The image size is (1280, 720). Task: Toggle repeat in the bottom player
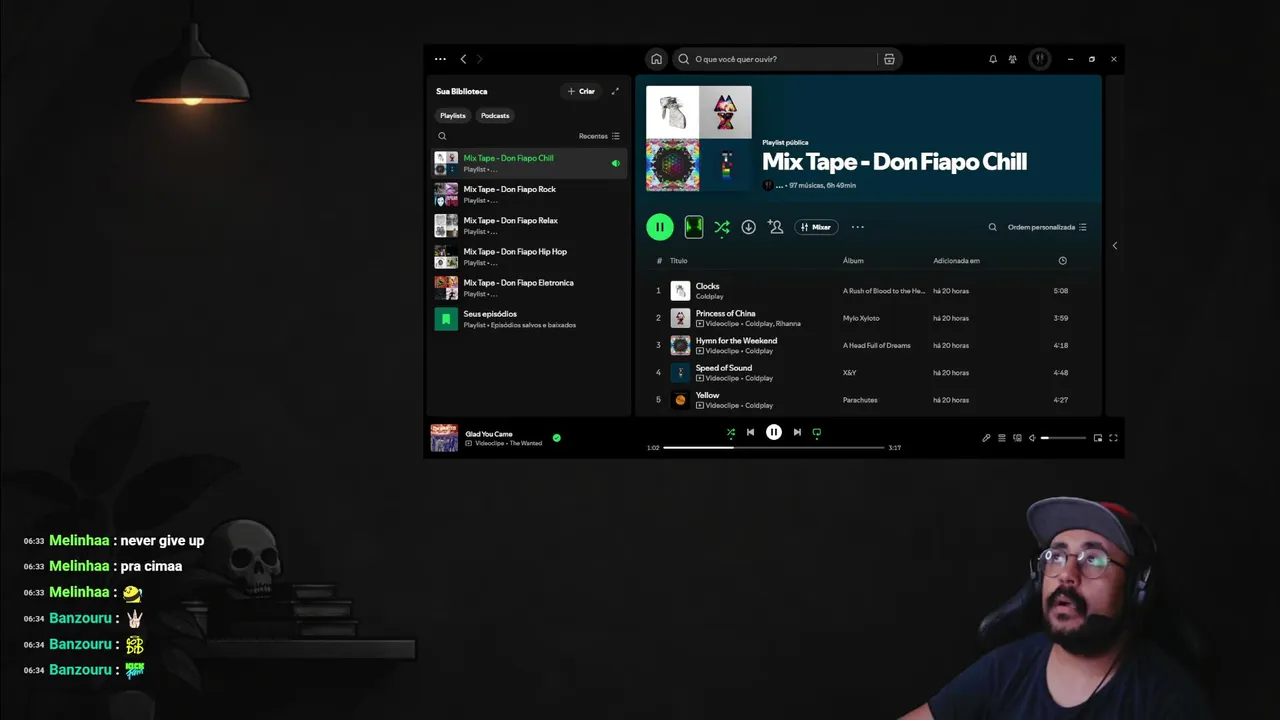click(817, 433)
